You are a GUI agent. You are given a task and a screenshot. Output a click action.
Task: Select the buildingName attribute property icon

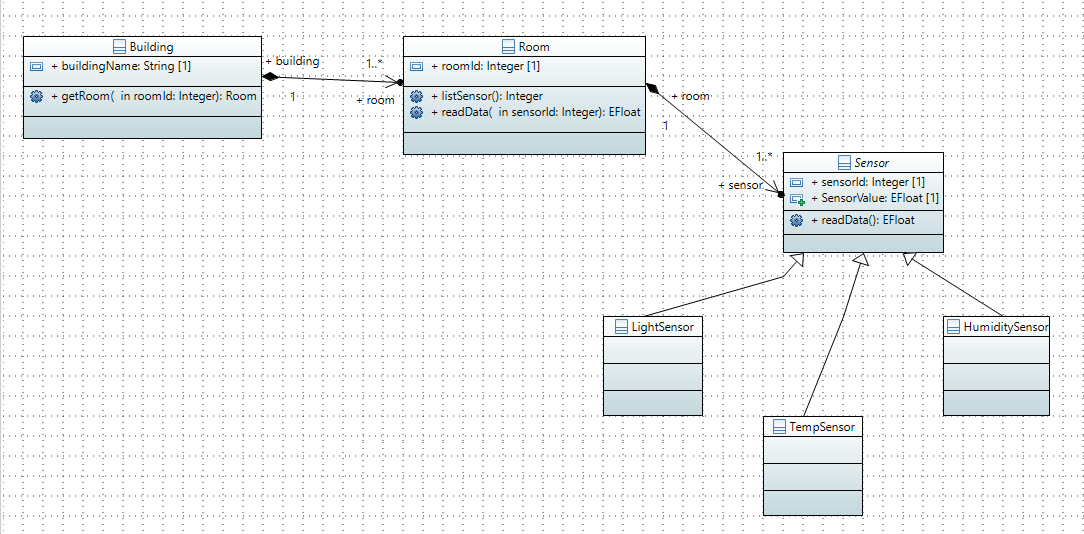click(x=36, y=66)
